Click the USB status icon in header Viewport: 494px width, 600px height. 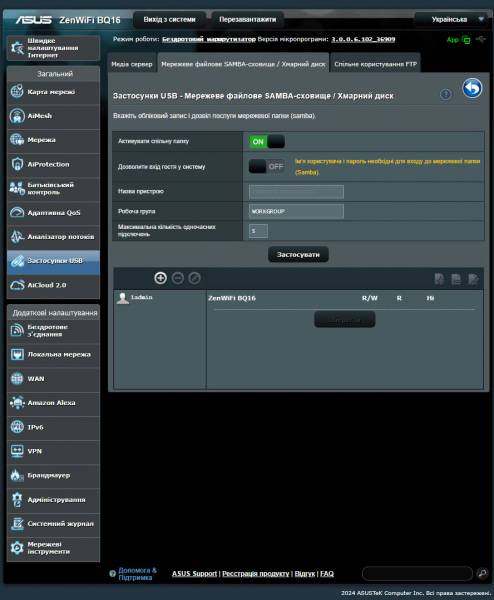481,39
